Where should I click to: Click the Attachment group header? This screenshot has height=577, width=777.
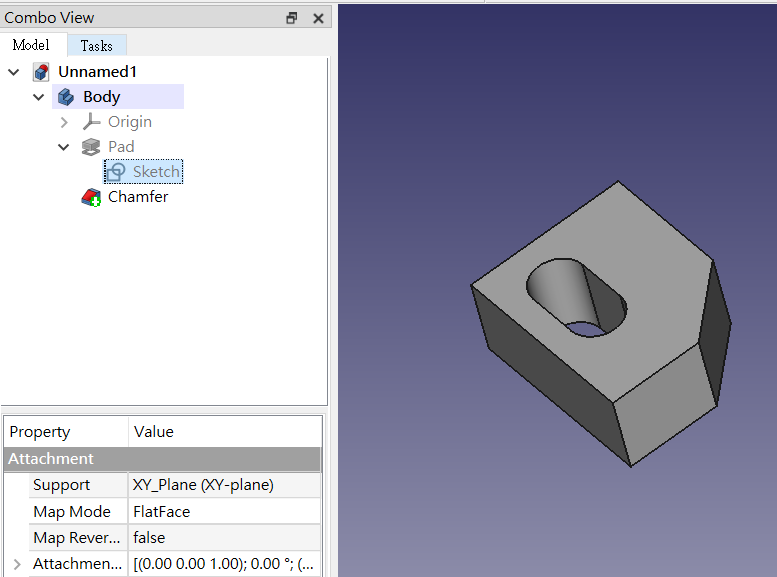coord(163,459)
